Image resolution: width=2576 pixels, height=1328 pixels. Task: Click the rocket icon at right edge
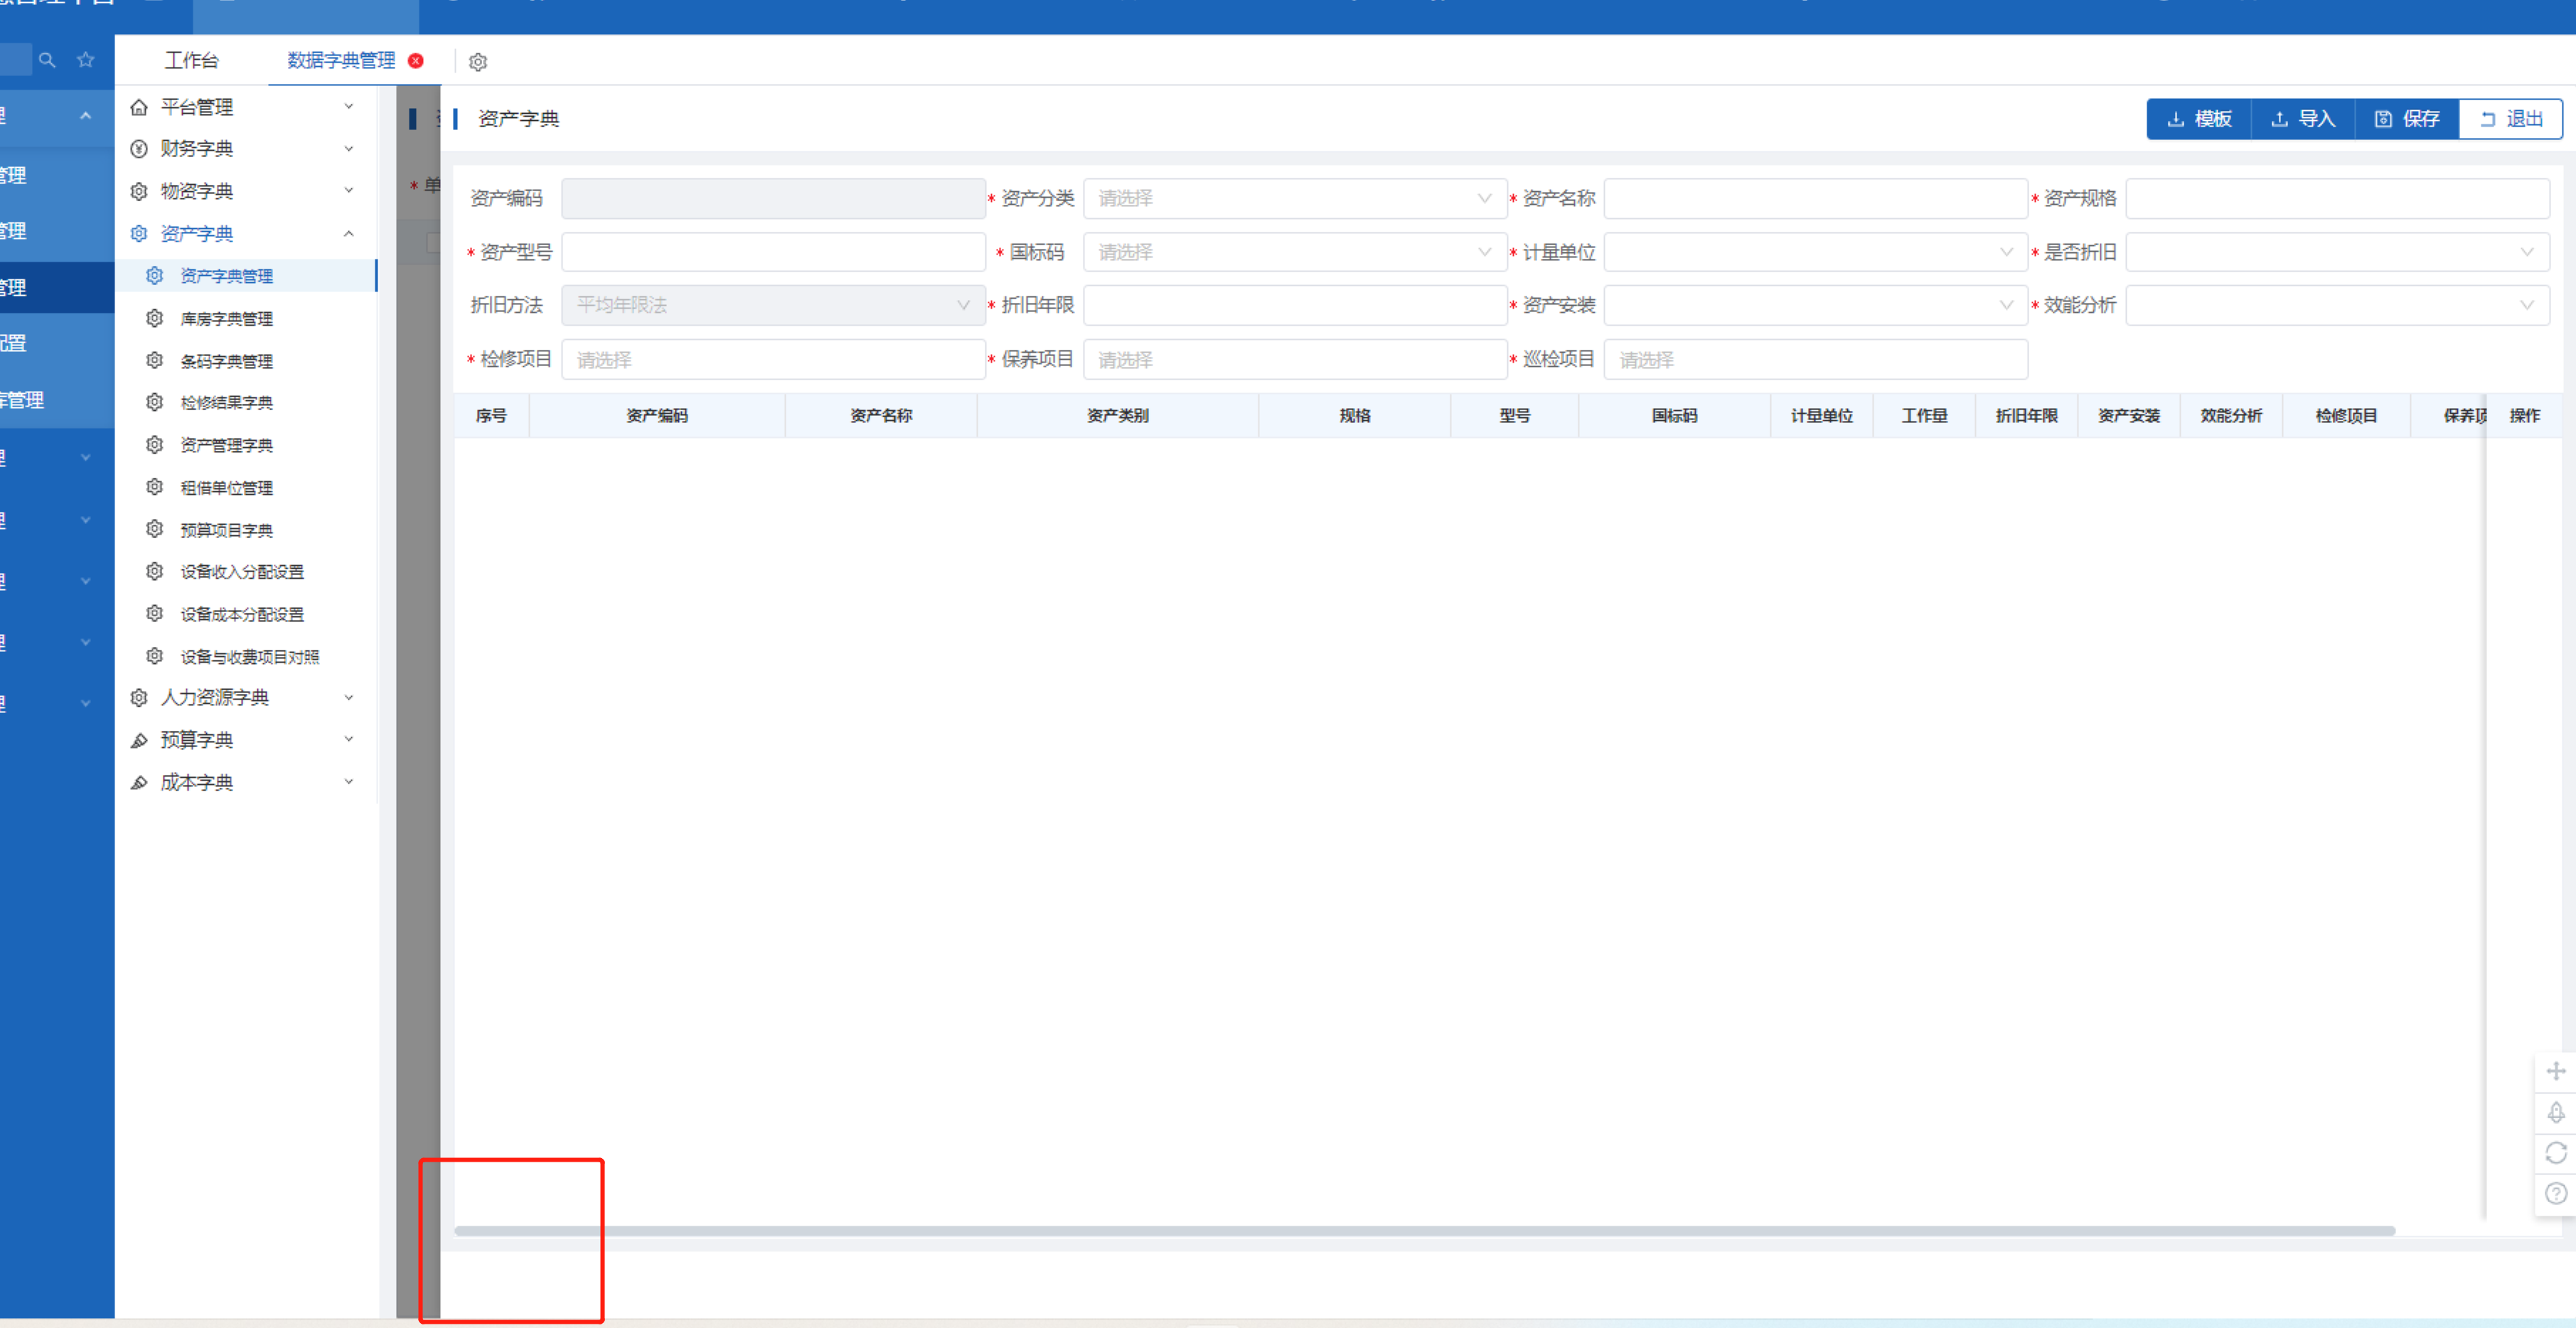pyautogui.click(x=2556, y=1112)
